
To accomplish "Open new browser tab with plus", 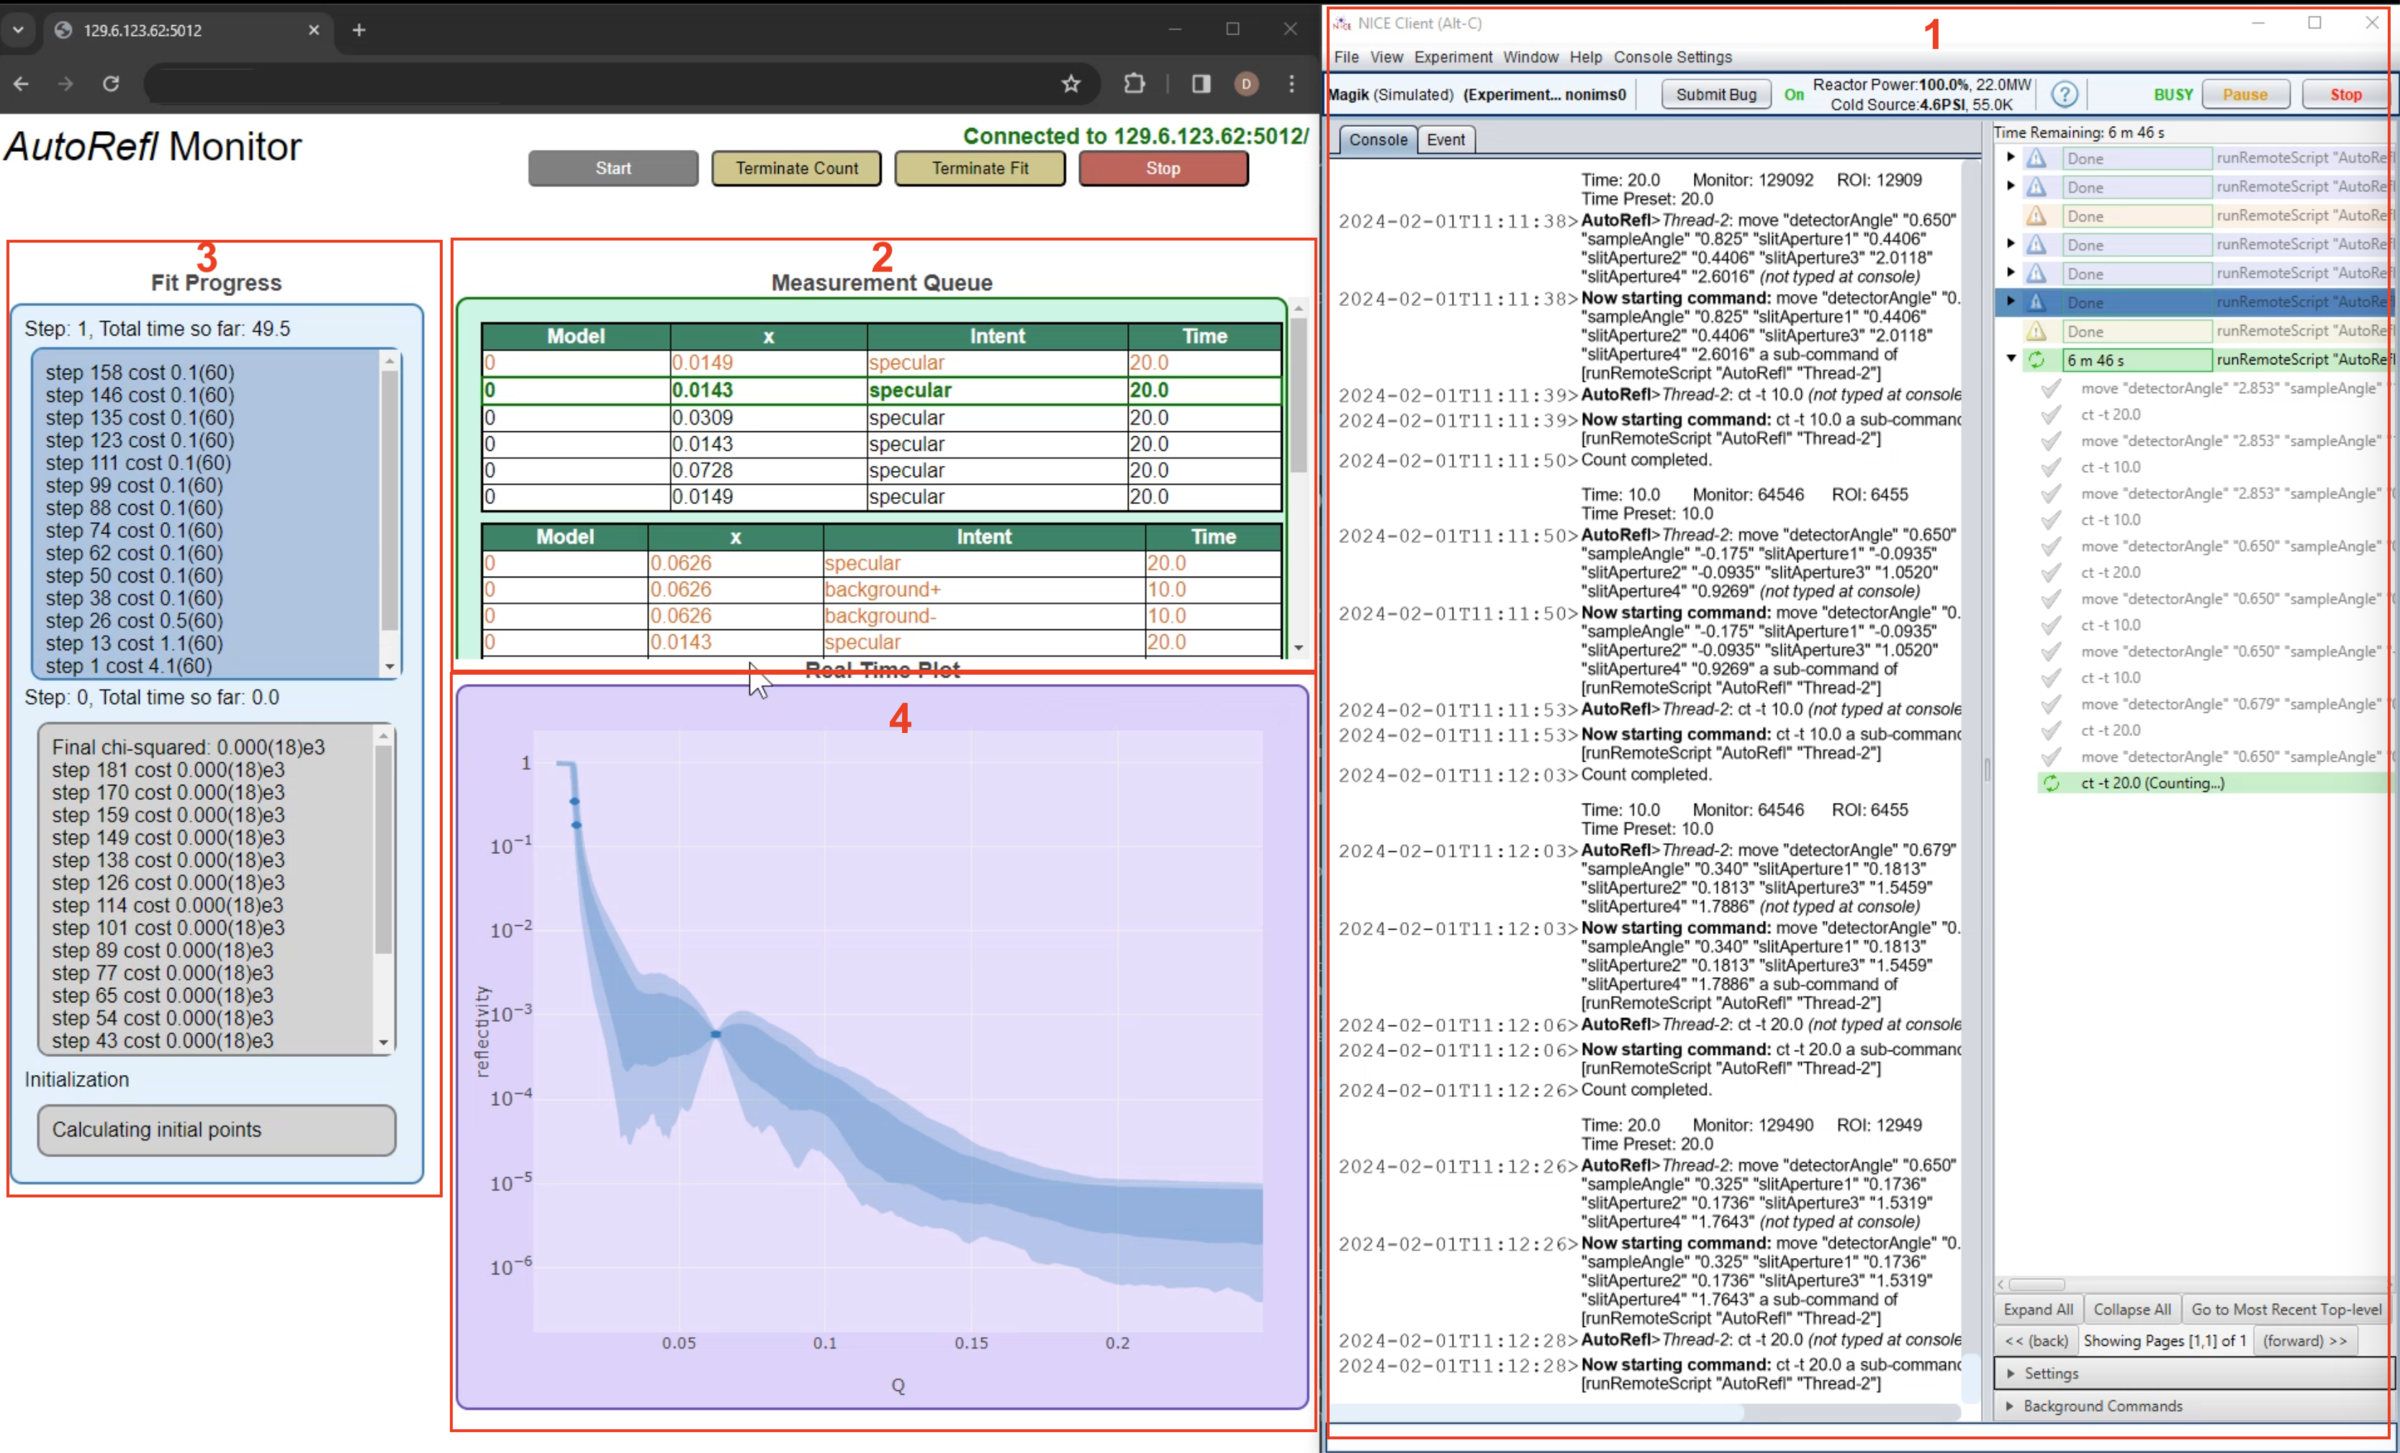I will click(x=359, y=30).
